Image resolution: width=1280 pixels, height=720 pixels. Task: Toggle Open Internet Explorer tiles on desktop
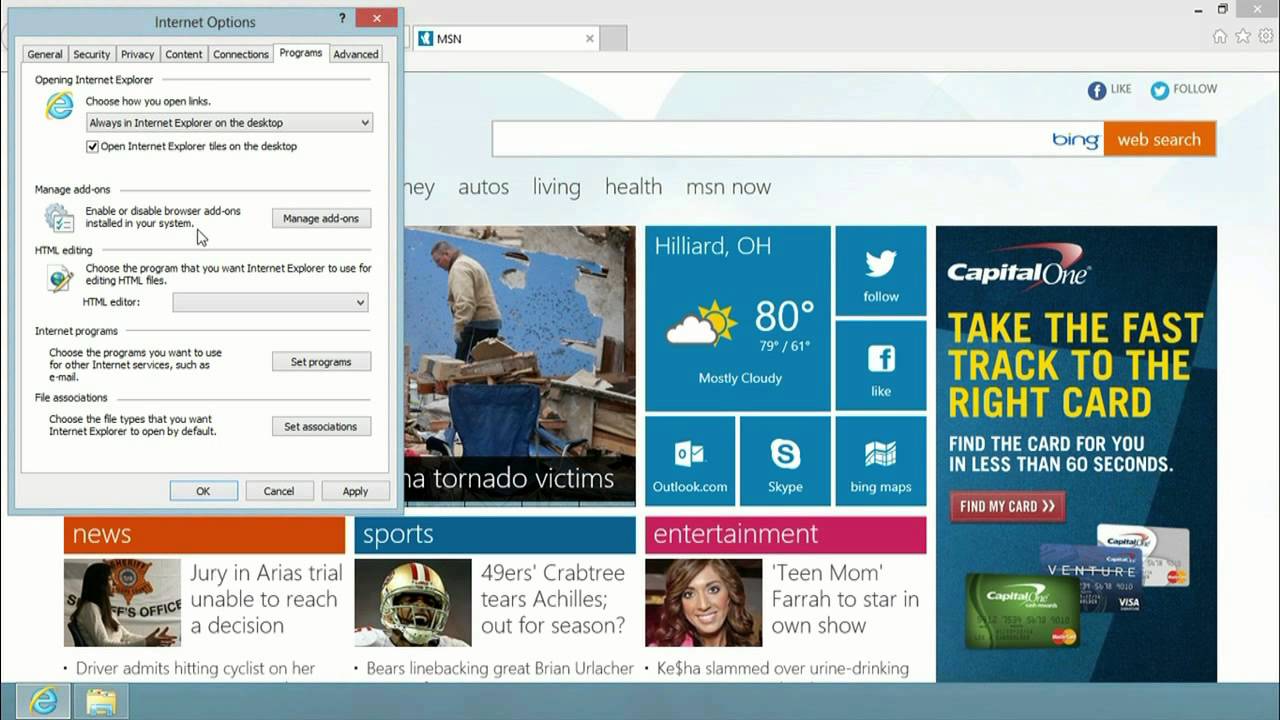click(93, 146)
